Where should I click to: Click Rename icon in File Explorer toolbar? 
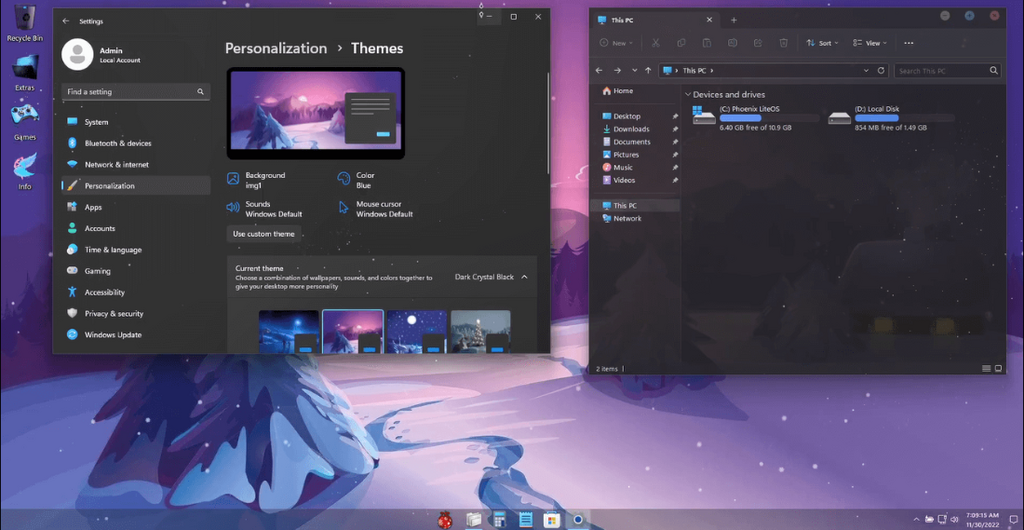[733, 43]
